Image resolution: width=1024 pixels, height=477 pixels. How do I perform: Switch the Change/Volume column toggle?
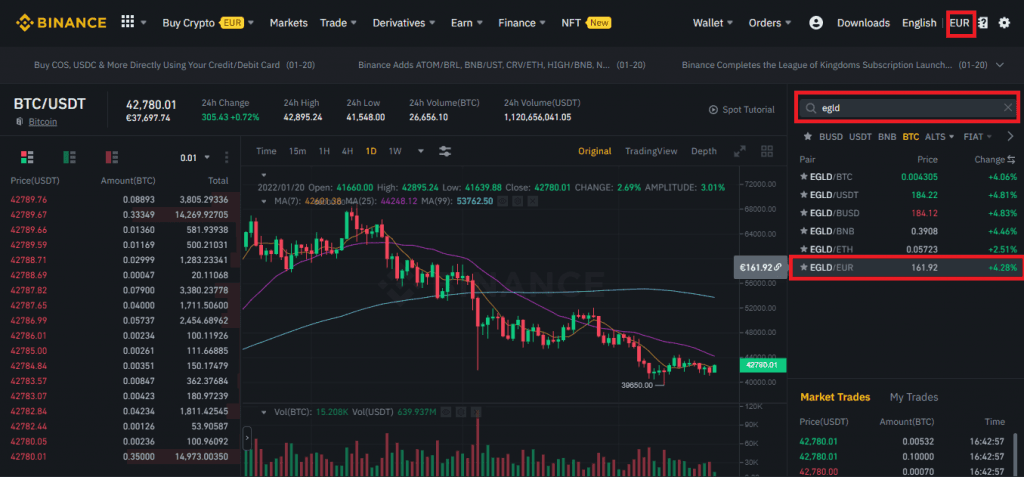tap(1010, 159)
